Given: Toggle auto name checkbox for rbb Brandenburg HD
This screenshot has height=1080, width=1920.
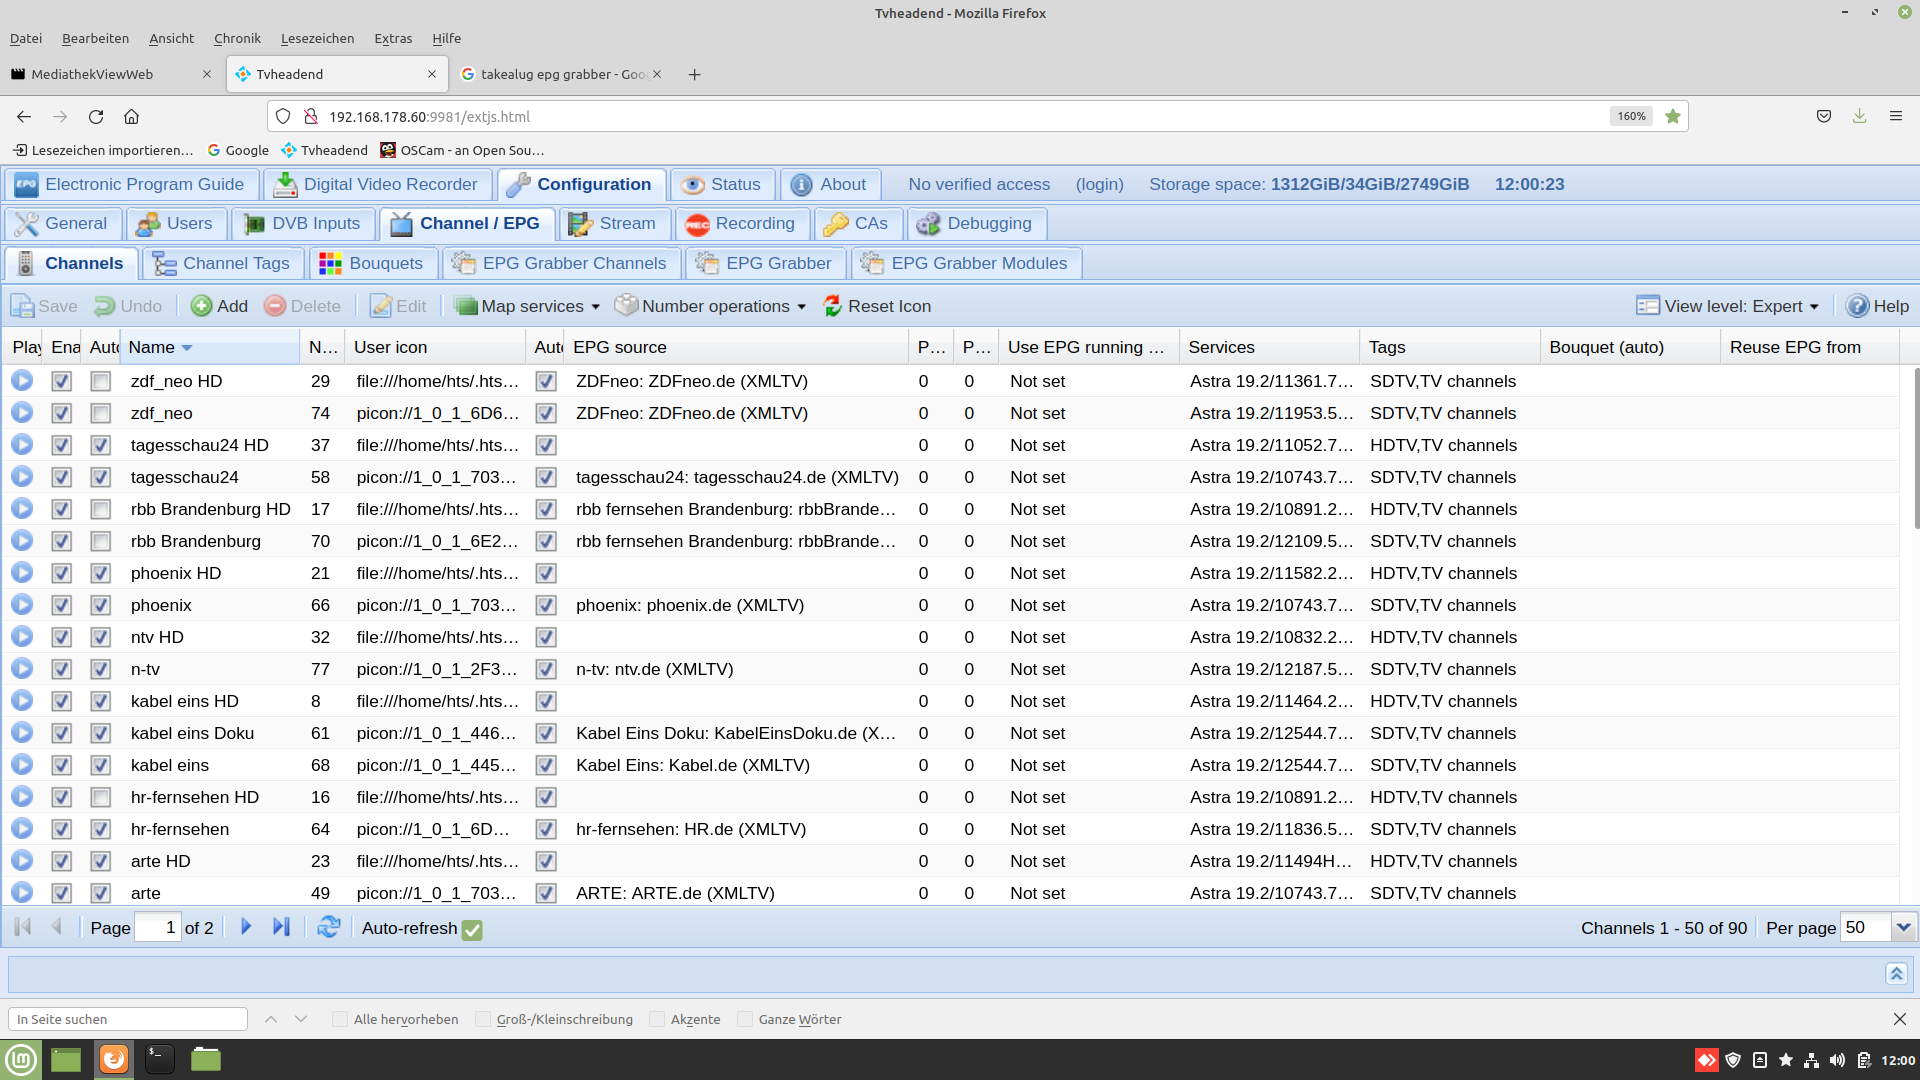Looking at the screenshot, I should tap(100, 509).
